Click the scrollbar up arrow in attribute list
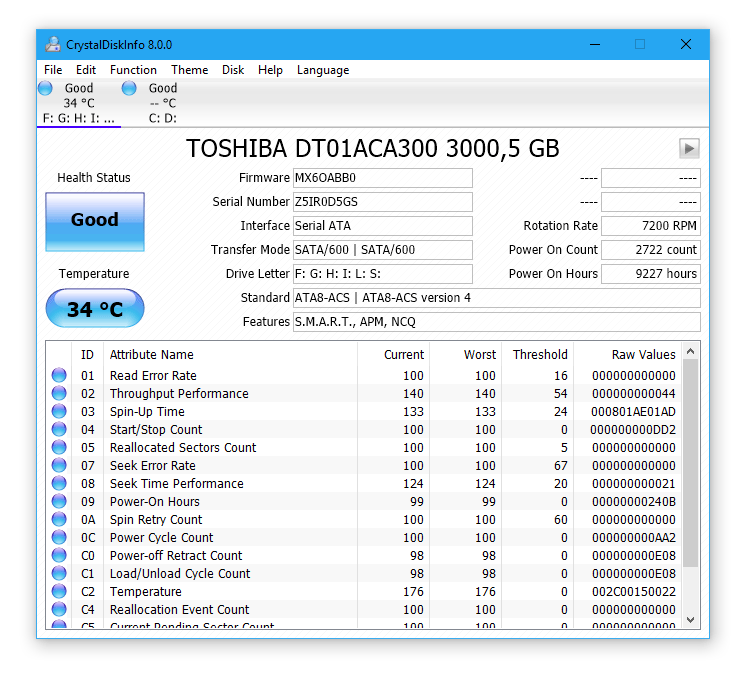747x678 pixels. tap(690, 351)
